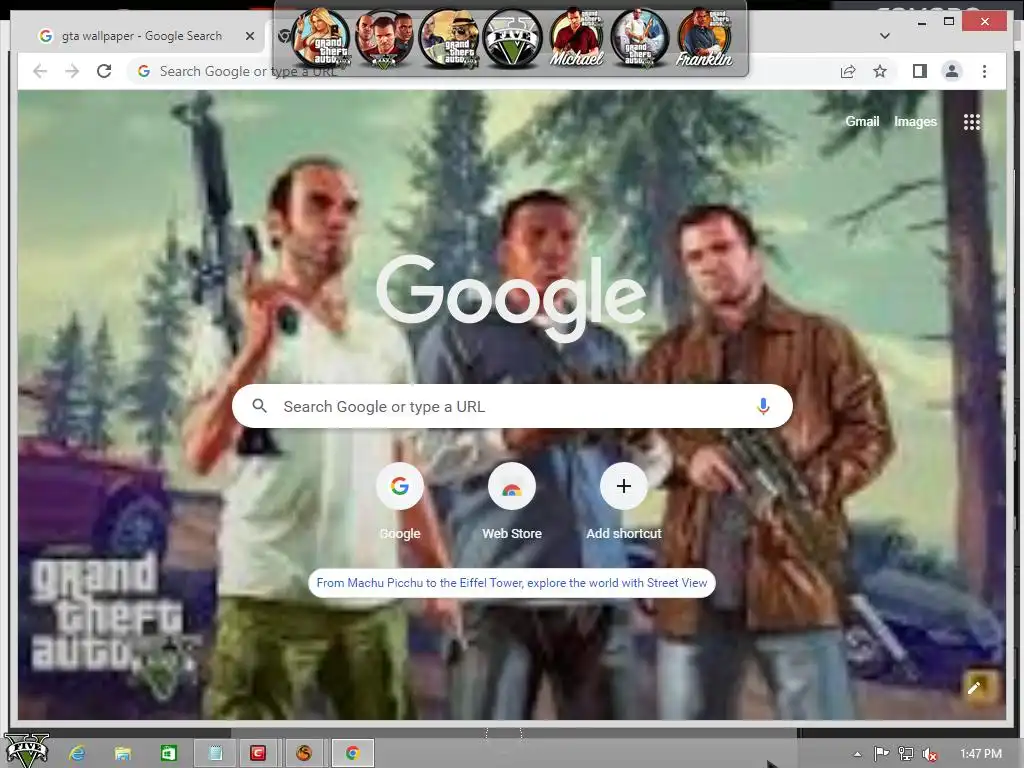
Task: Open the network tray icon
Action: click(906, 754)
